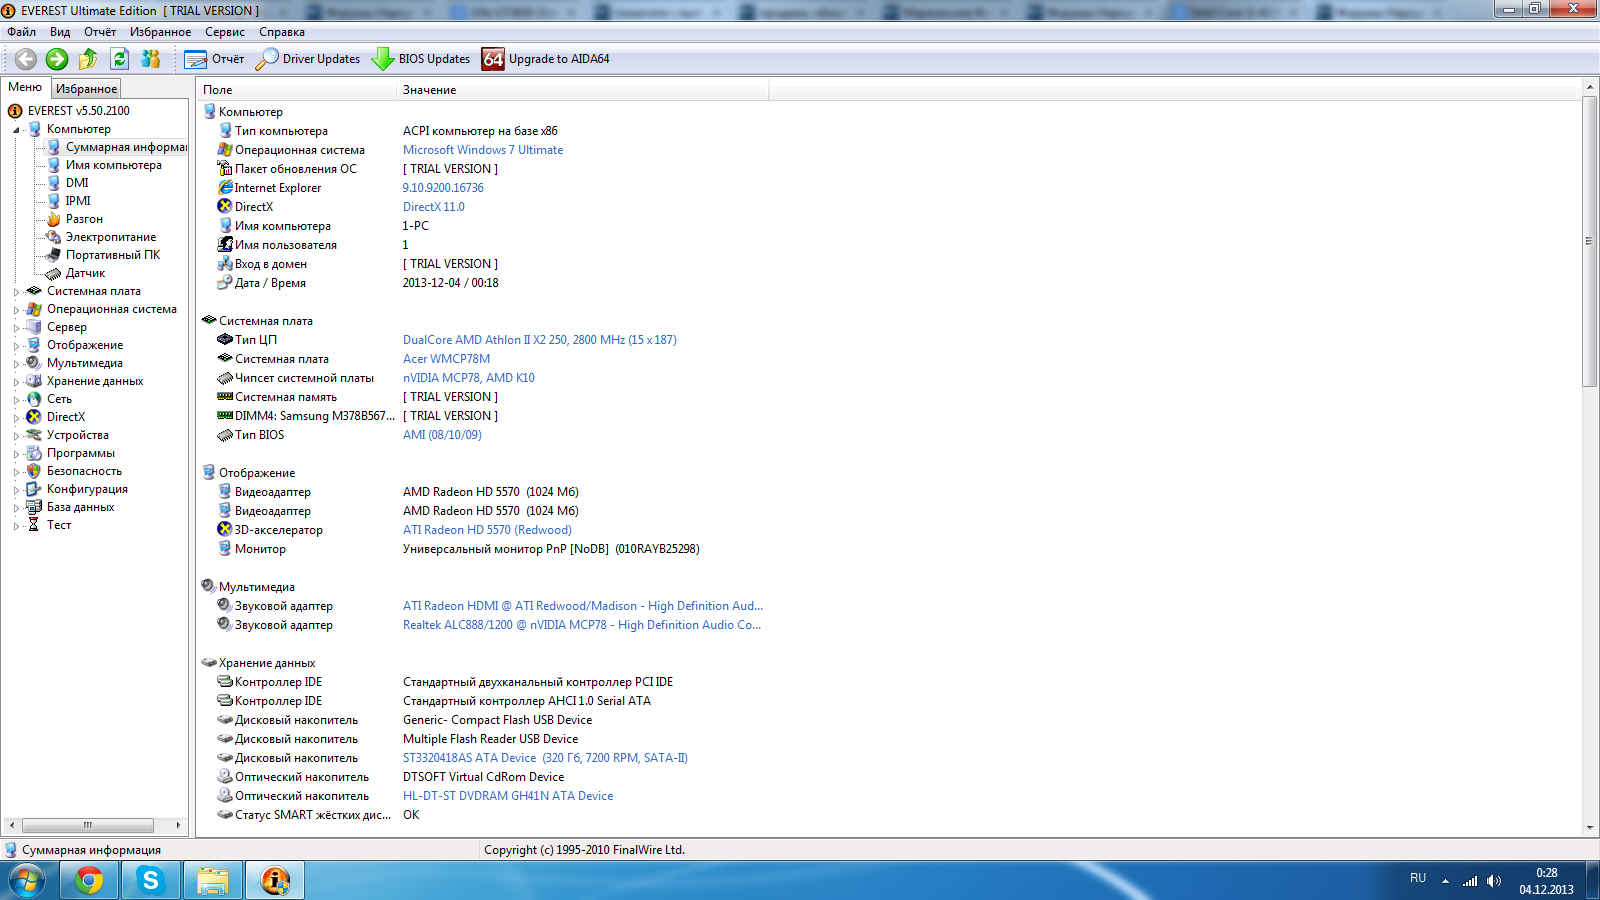Expand the Отображение tree node
This screenshot has height=900, width=1600.
(x=16, y=346)
